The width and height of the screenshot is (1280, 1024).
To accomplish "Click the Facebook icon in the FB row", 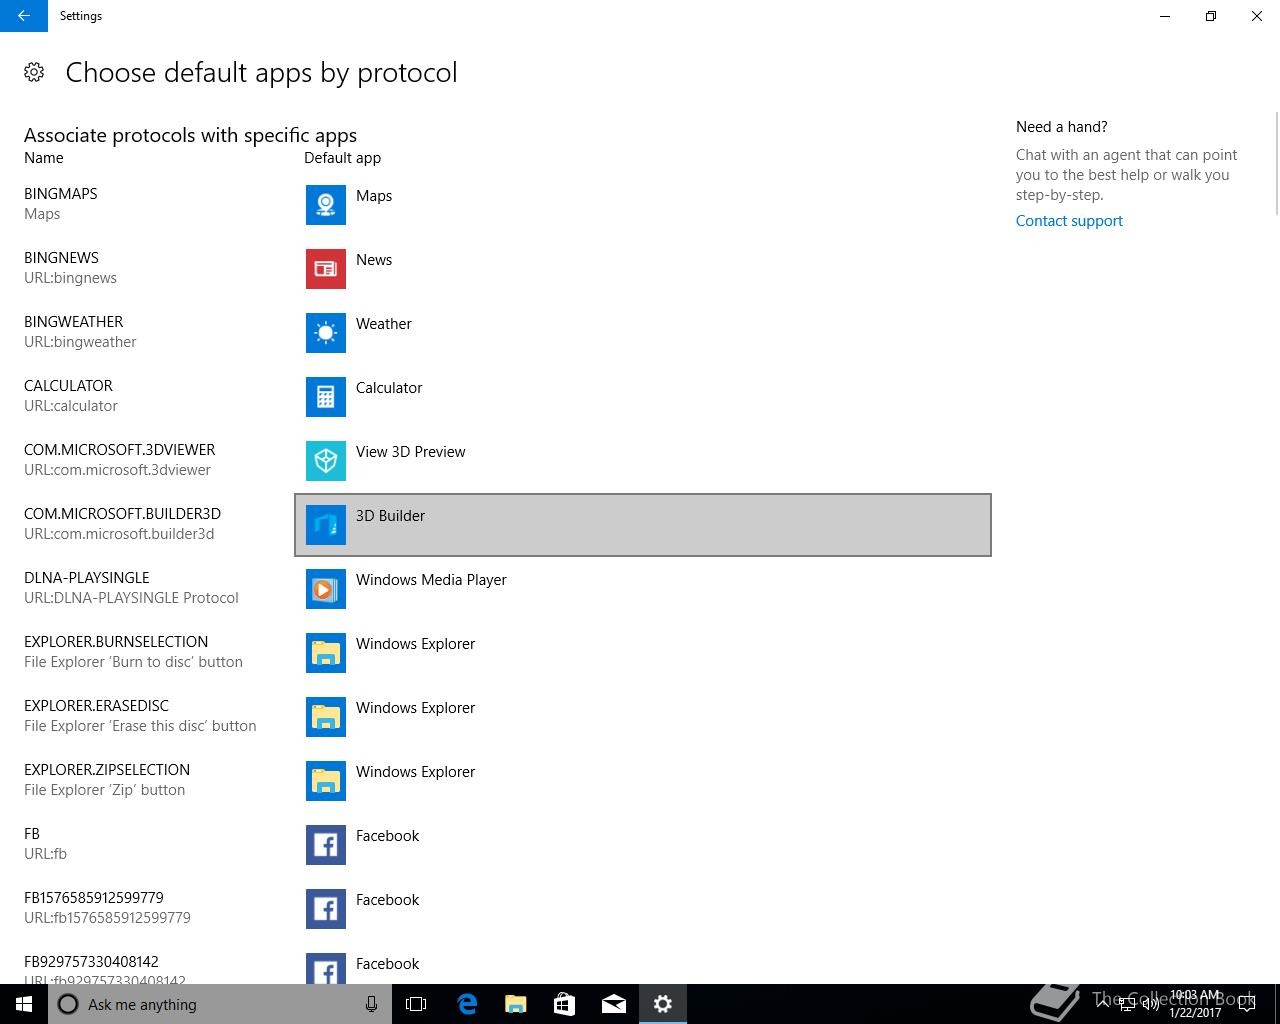I will pos(326,845).
